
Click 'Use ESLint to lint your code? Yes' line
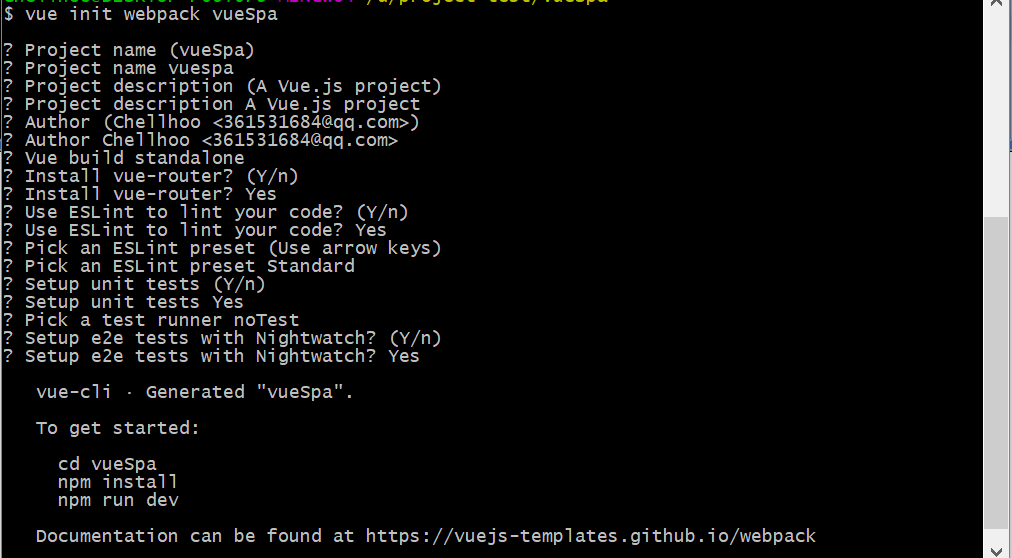click(x=205, y=230)
